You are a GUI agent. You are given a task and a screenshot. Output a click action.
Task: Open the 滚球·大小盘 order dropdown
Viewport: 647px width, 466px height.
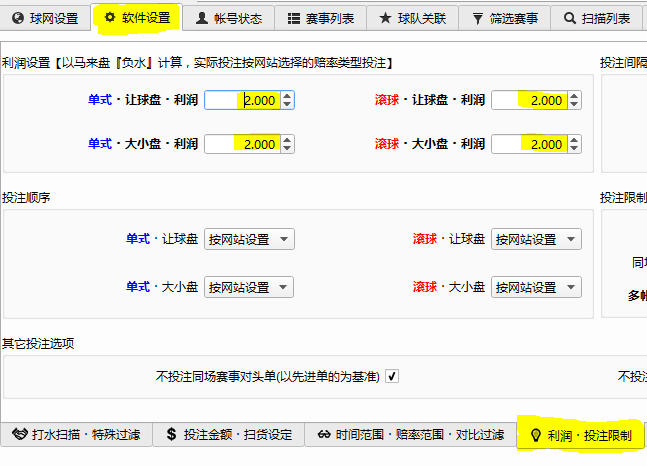536,287
